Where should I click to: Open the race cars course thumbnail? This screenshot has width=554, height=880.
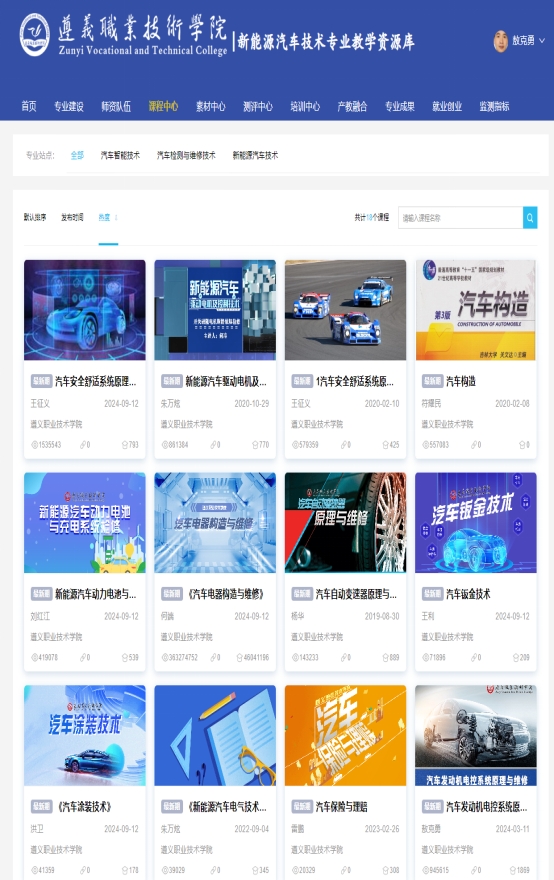345,310
